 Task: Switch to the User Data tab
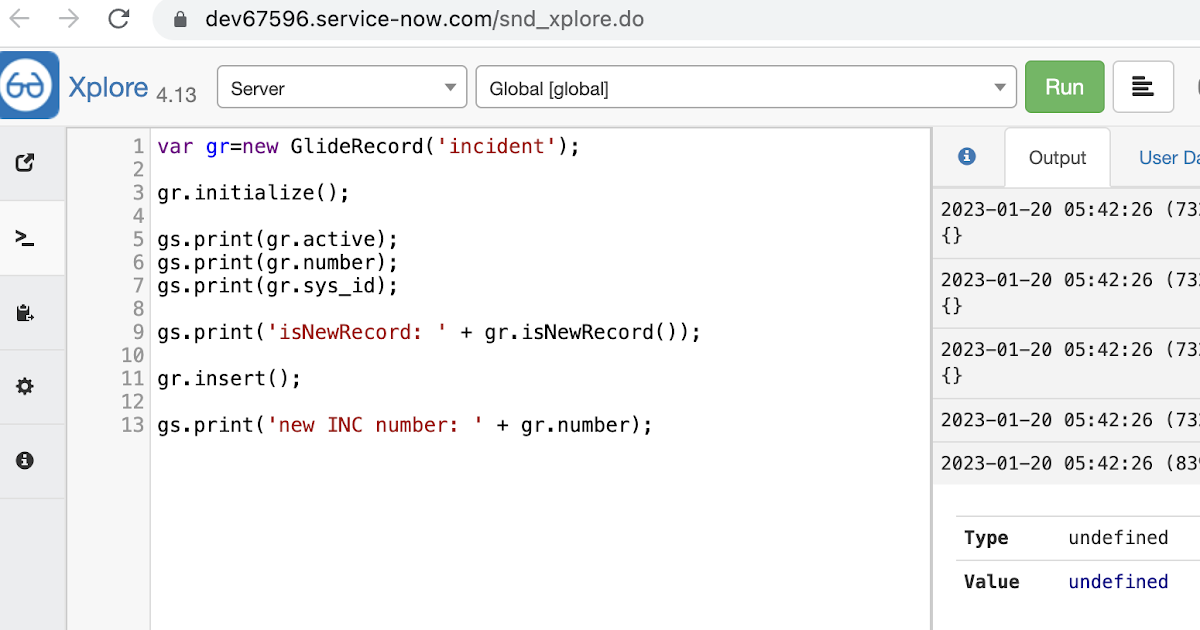pos(1170,157)
